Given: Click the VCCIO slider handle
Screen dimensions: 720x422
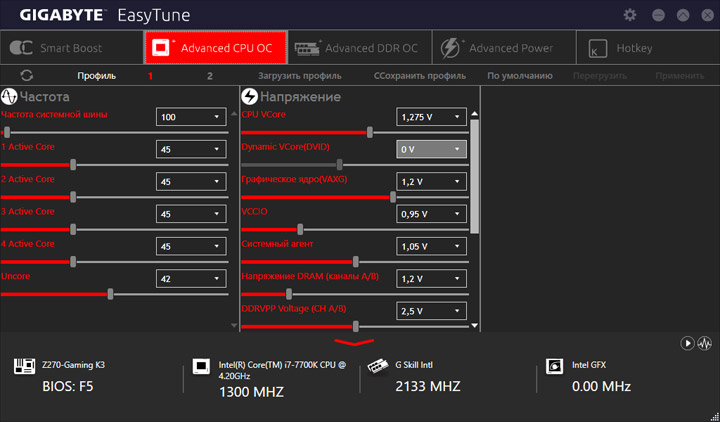Looking at the screenshot, I should pos(300,230).
